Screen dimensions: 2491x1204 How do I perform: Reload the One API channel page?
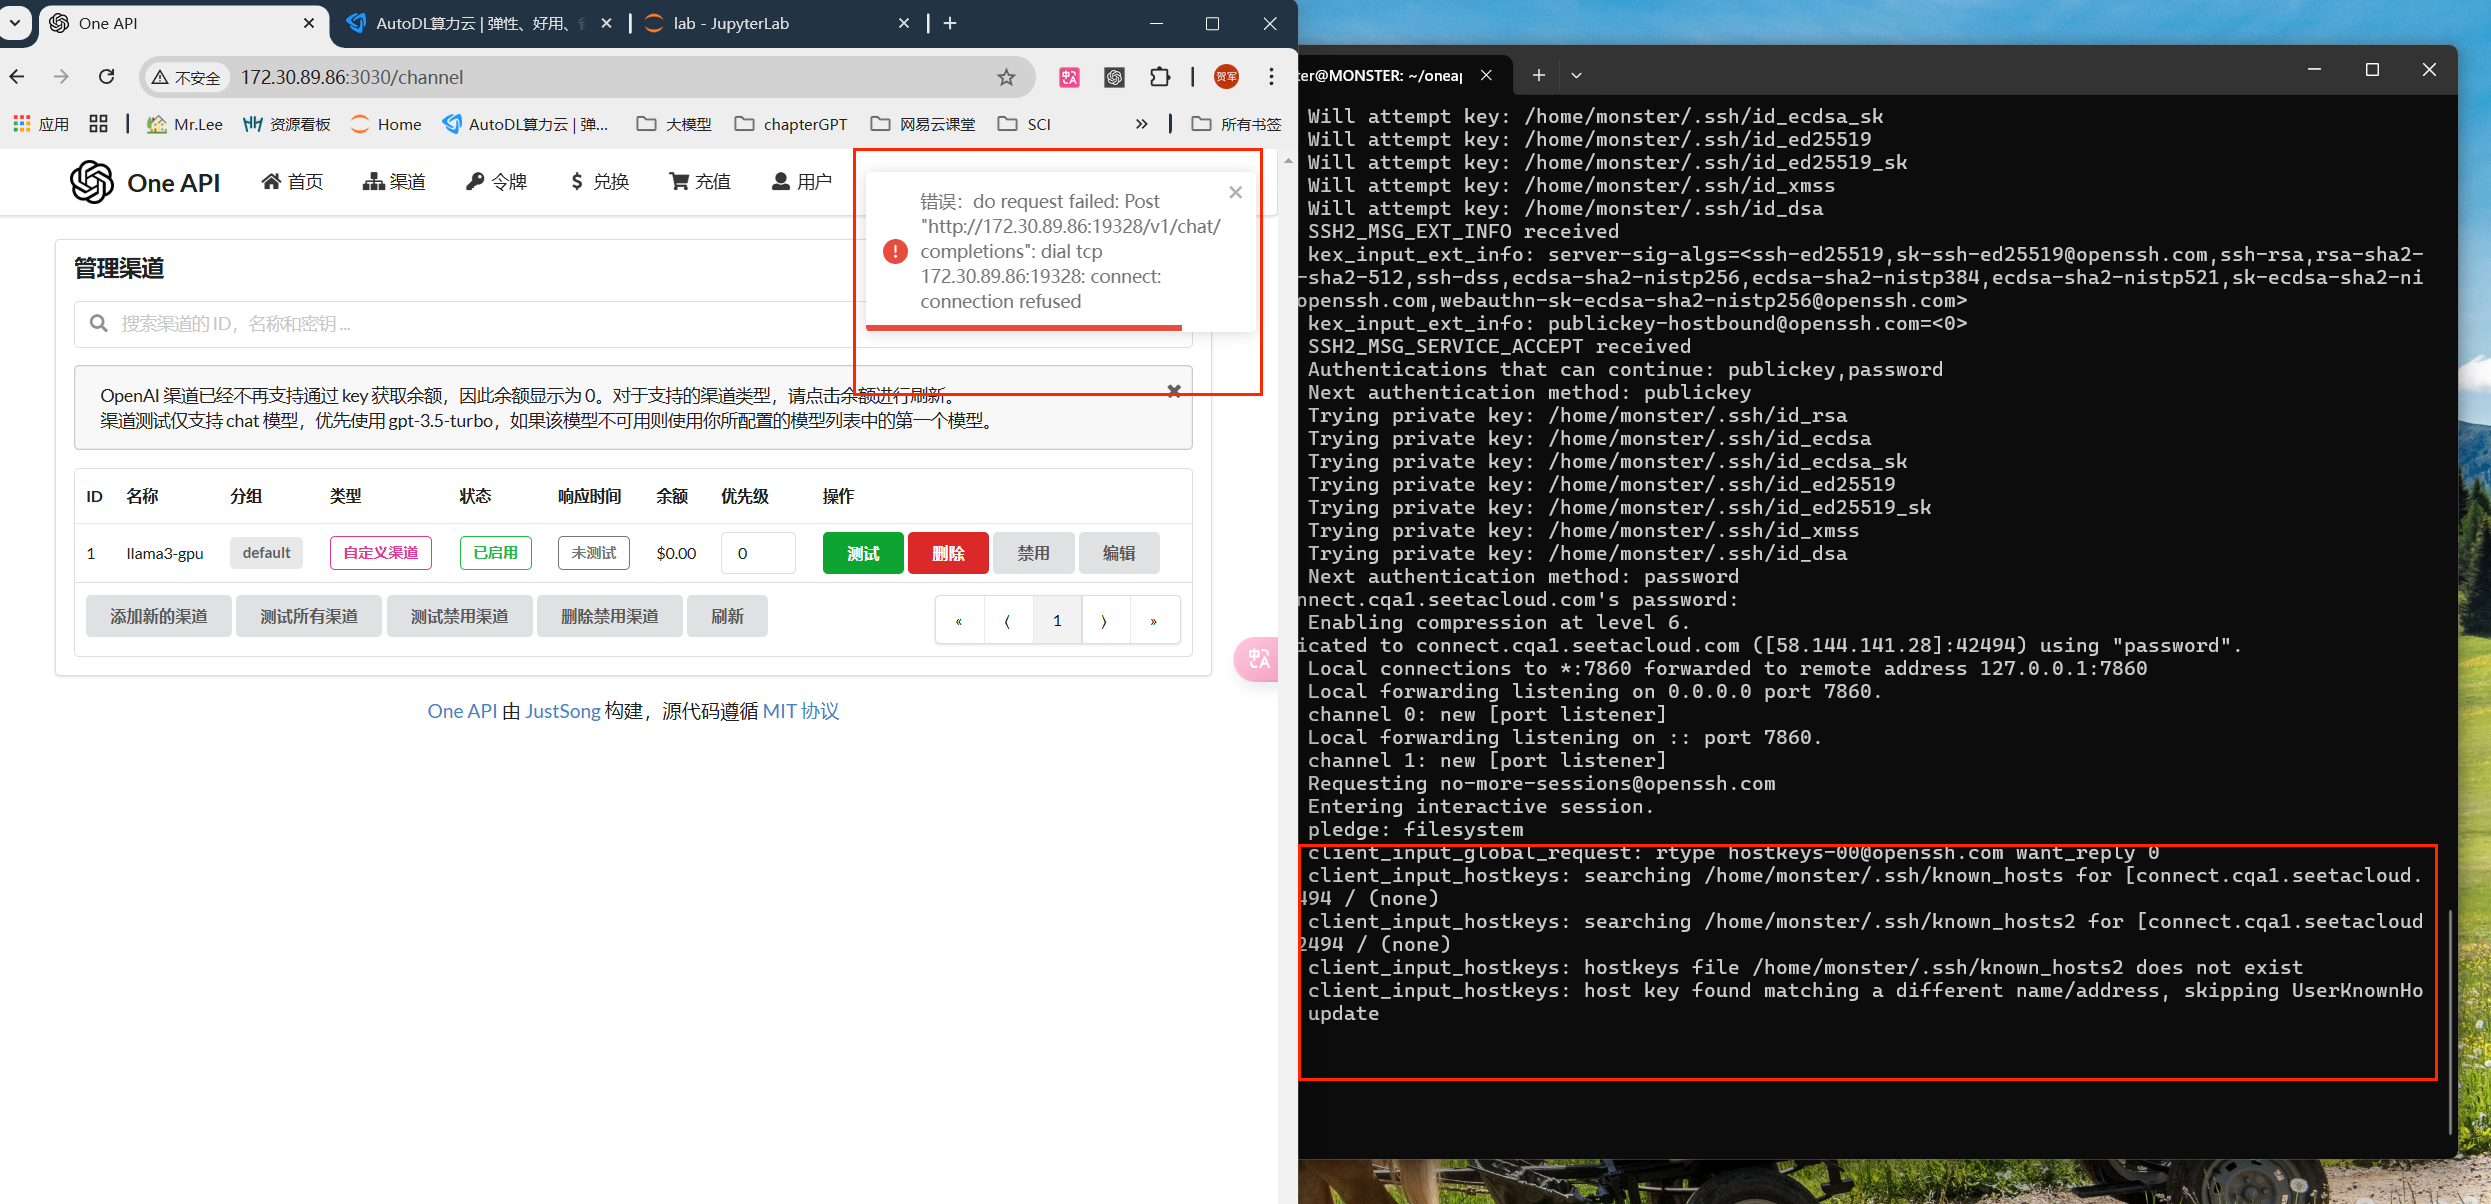(x=107, y=77)
